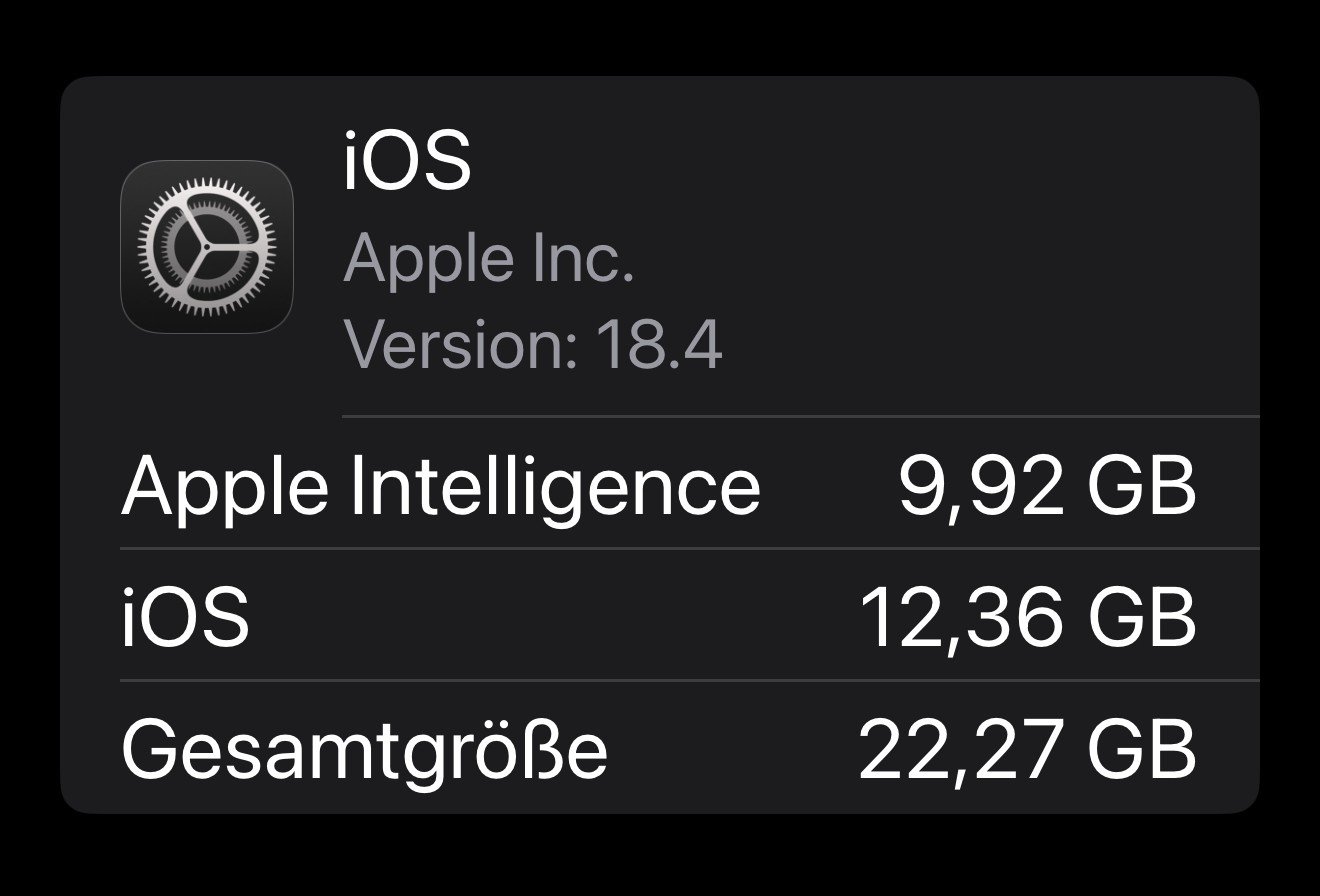Select the Apple Inc. developer name
This screenshot has width=1320, height=896.
coord(489,257)
